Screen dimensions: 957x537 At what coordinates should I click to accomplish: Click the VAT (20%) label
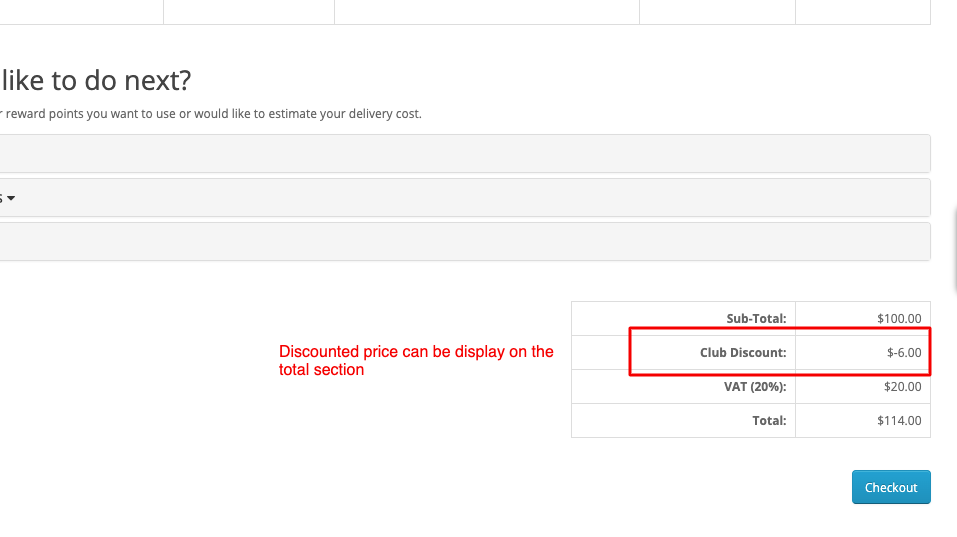[x=755, y=387]
